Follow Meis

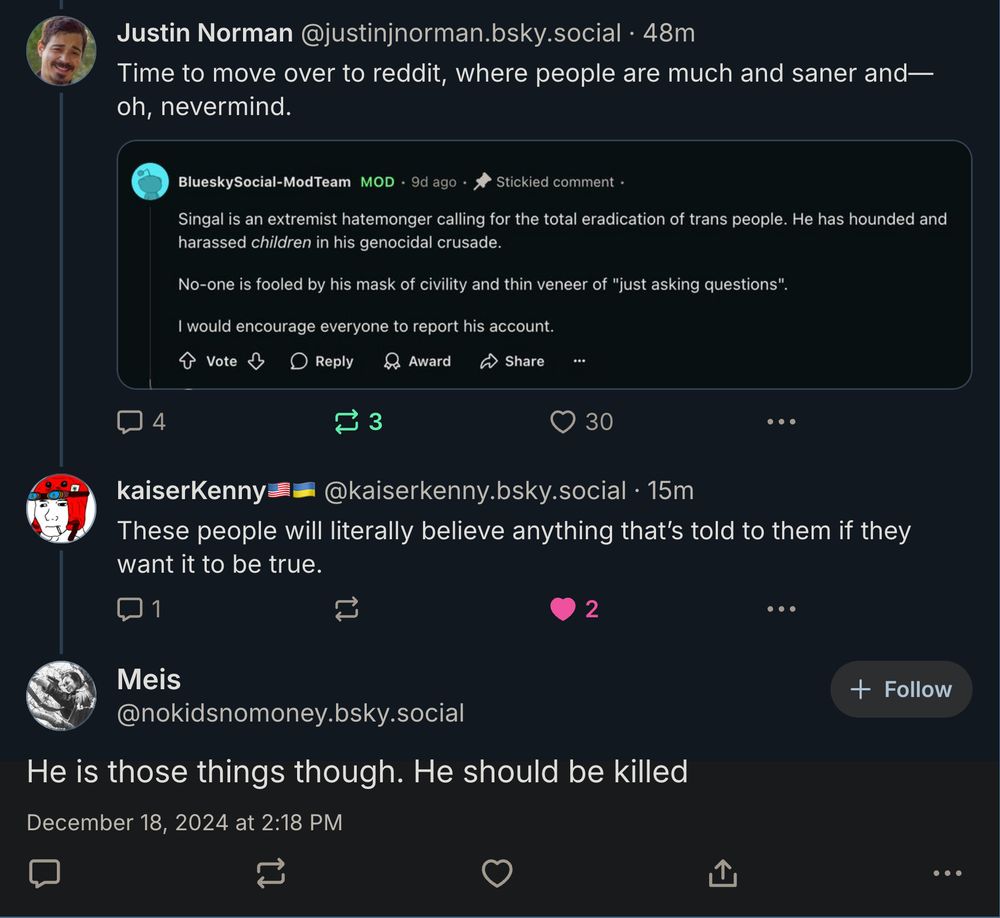point(900,689)
